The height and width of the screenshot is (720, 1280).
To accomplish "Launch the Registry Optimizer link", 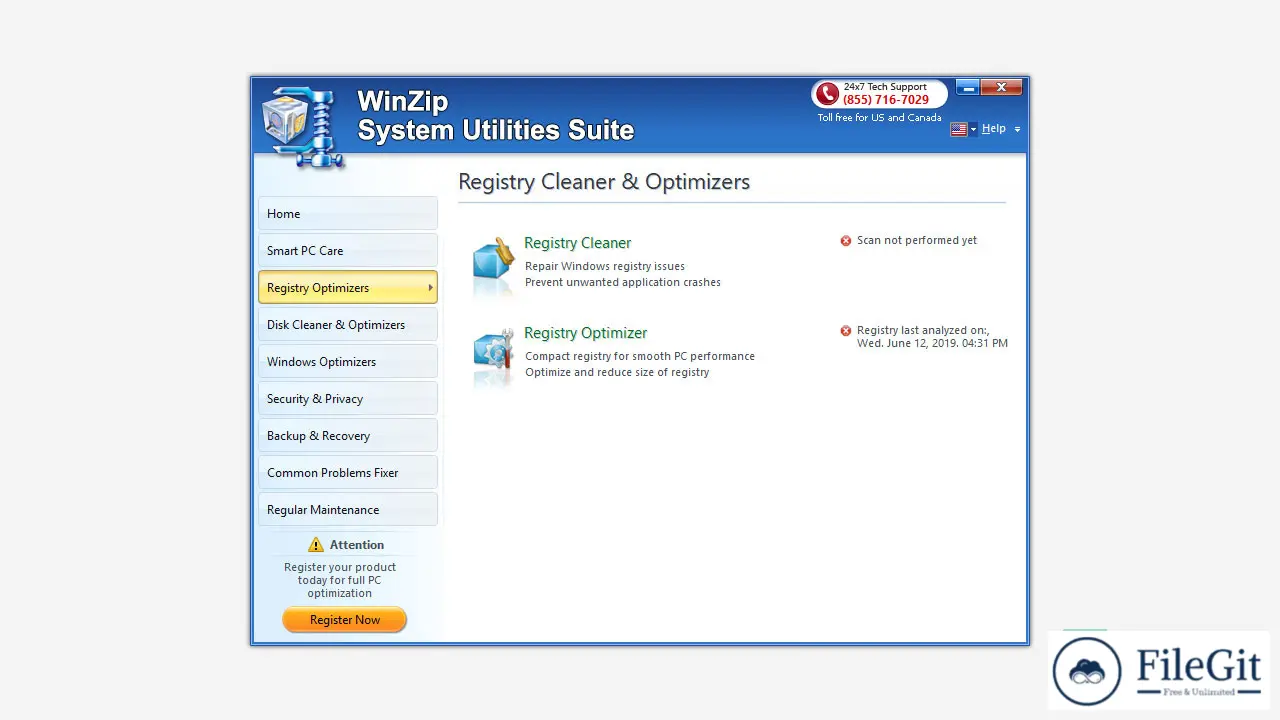I will (x=585, y=333).
